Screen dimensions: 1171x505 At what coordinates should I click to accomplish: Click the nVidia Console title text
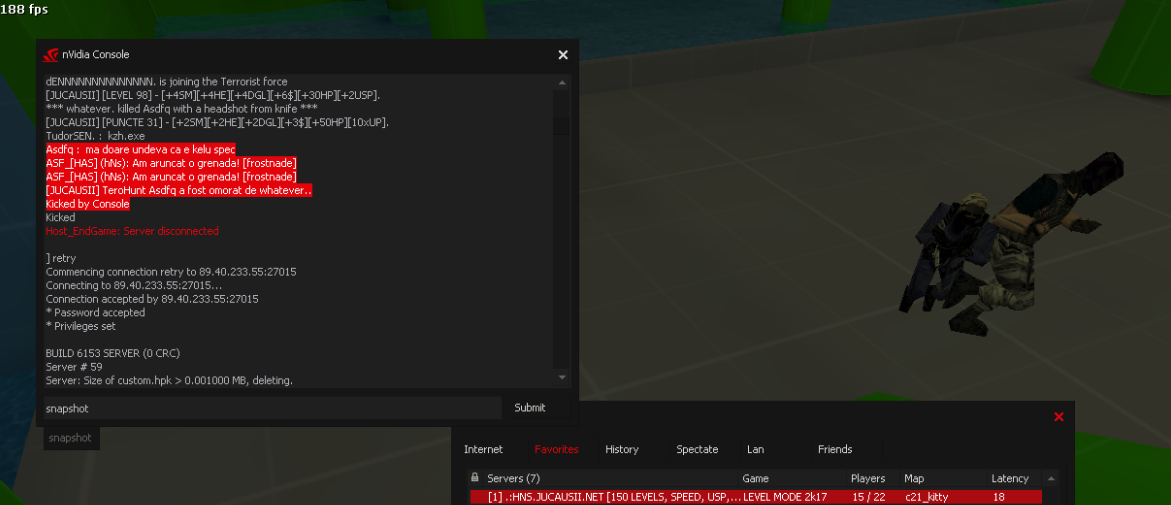tap(96, 55)
